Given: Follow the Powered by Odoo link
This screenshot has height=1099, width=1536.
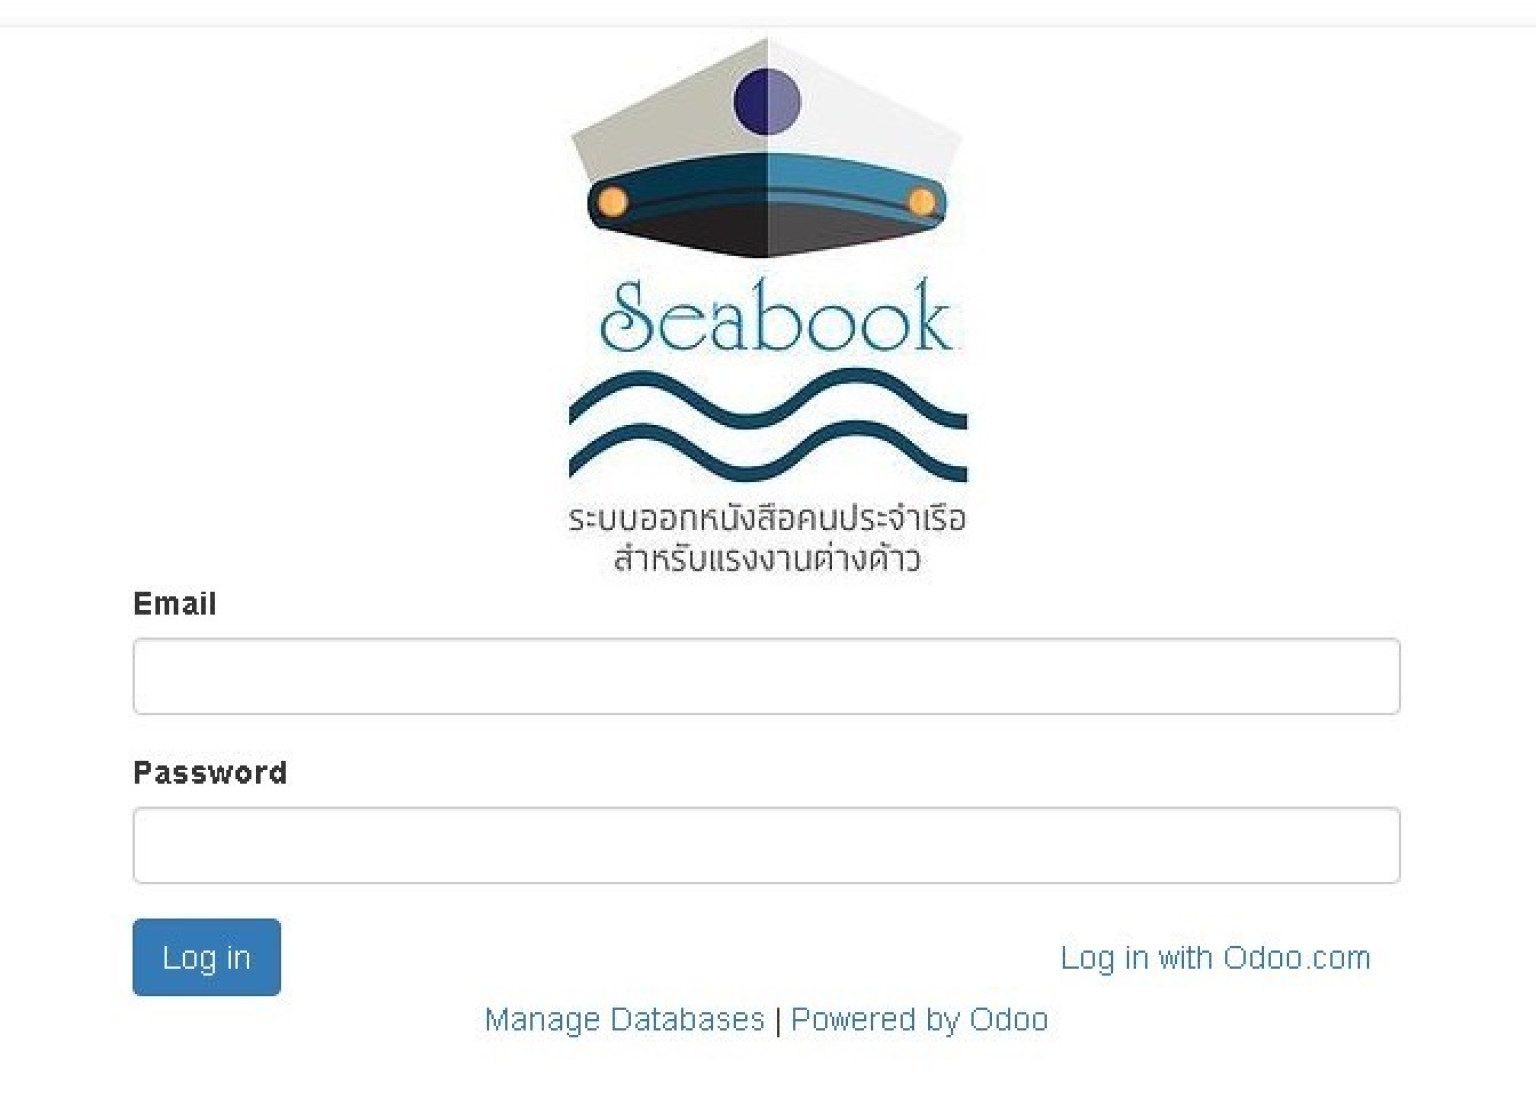Looking at the screenshot, I should coord(919,1019).
